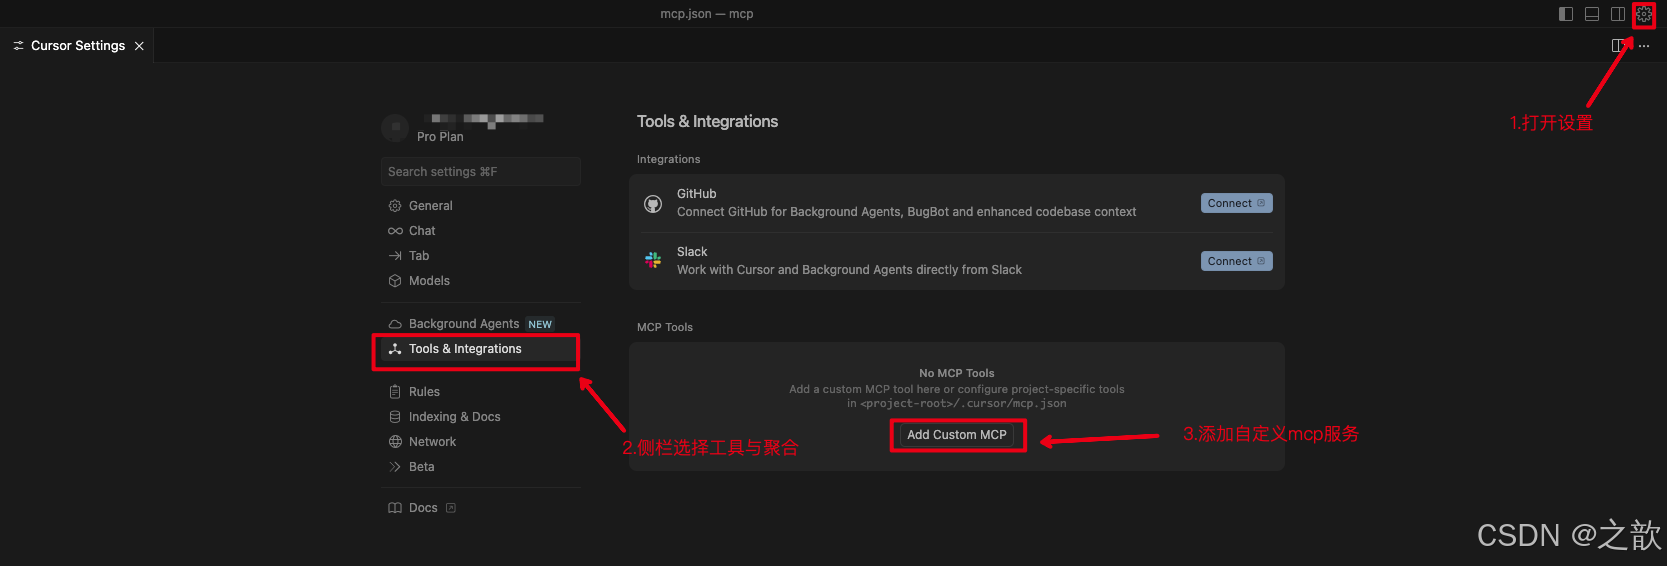Screen dimensions: 1667x566
Task: Select Tools & Integrations in sidebar
Action: pyautogui.click(x=480, y=349)
